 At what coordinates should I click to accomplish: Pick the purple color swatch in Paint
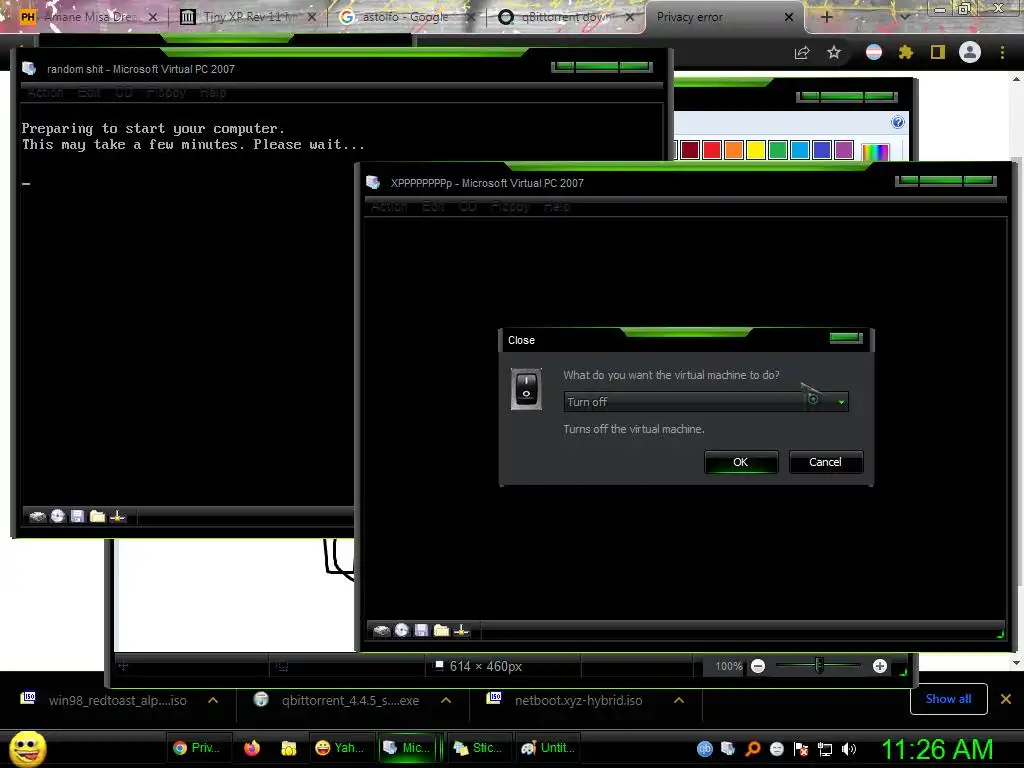(x=844, y=150)
